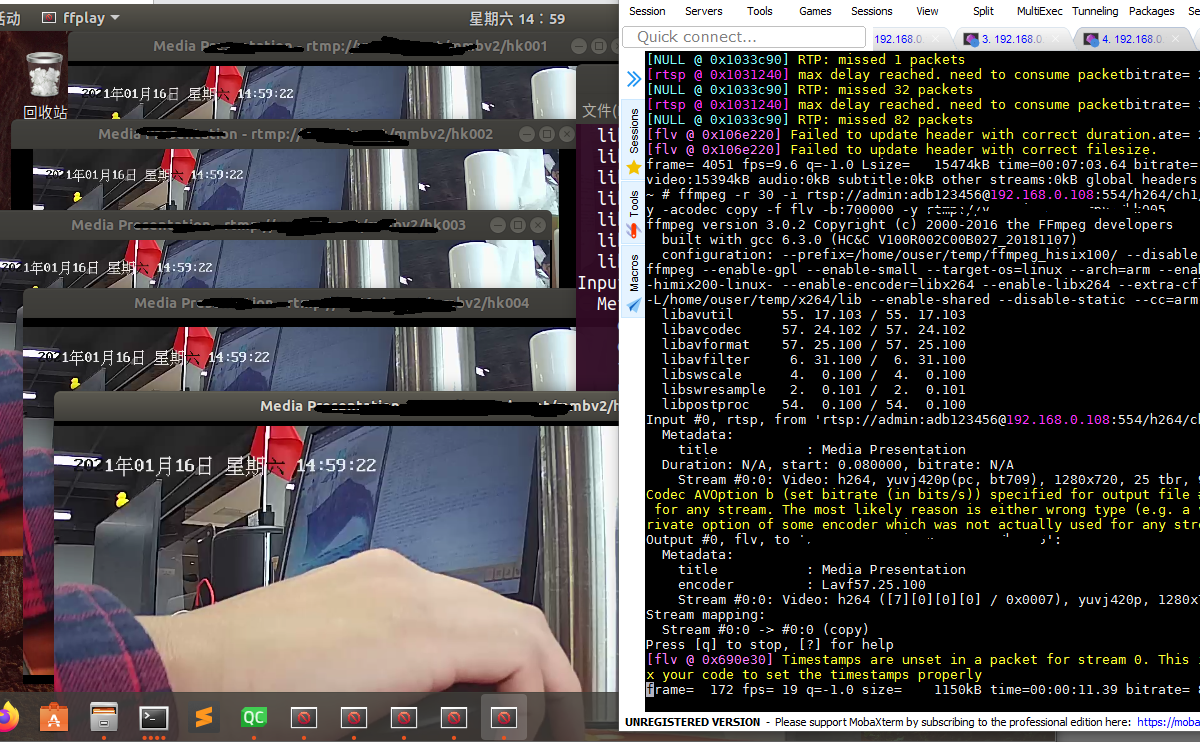Image resolution: width=1200 pixels, height=742 pixels.
Task: Maximize the hk002 ffplay window
Action: [546, 134]
